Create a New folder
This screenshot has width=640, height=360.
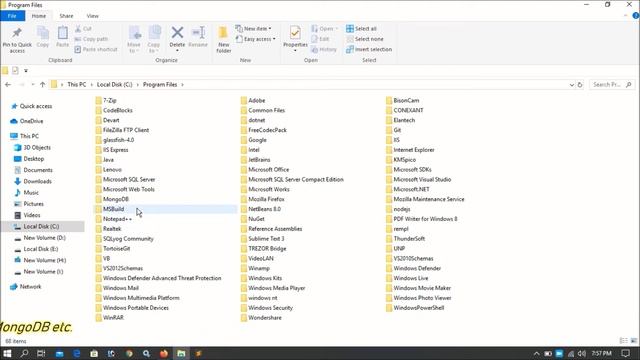(x=223, y=40)
